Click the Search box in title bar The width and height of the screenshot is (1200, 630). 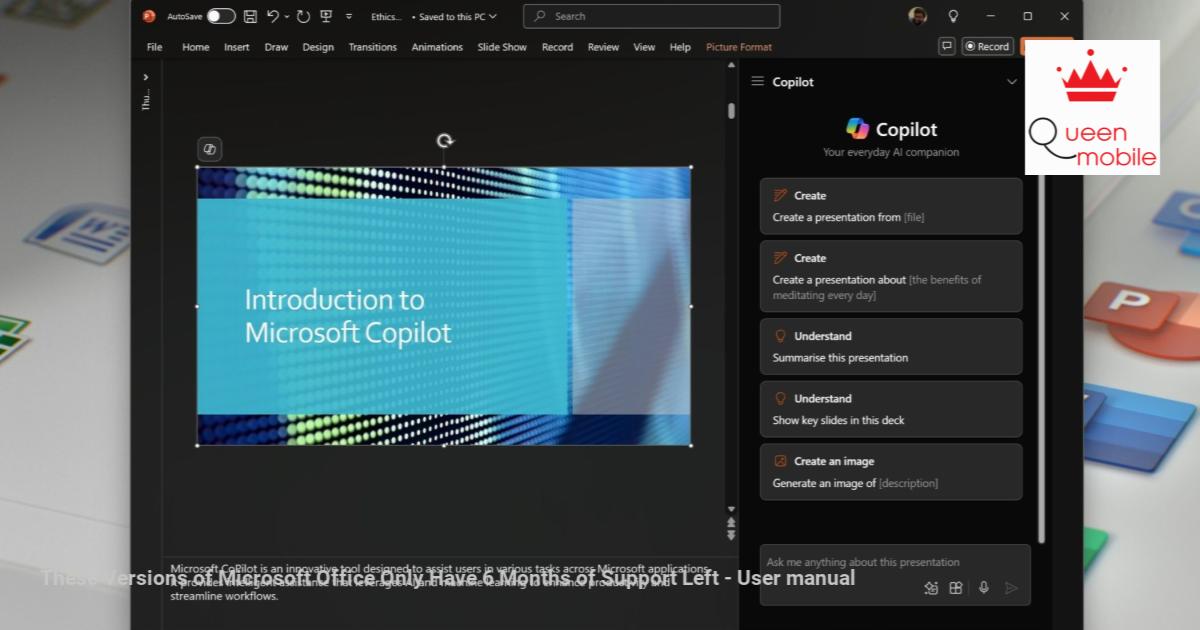click(x=651, y=16)
